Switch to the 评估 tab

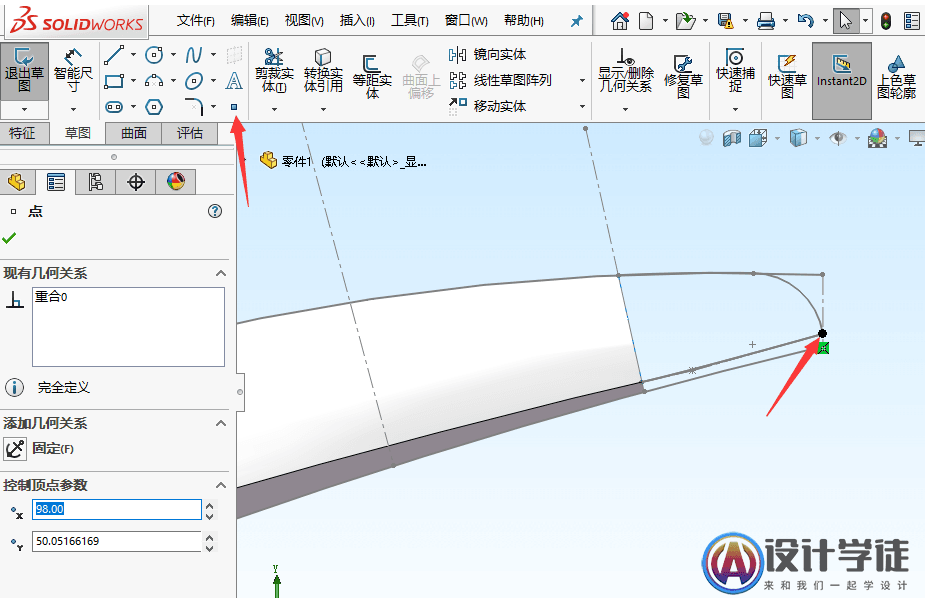(190, 133)
